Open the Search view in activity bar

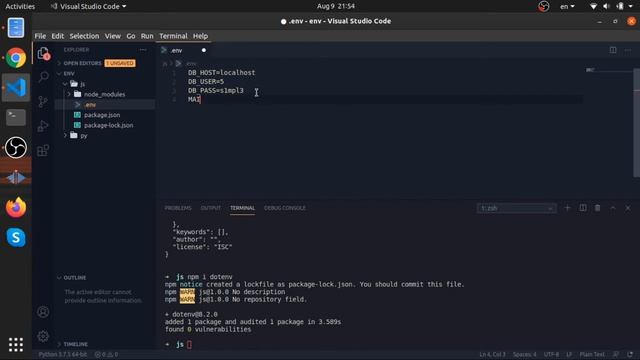(43, 77)
